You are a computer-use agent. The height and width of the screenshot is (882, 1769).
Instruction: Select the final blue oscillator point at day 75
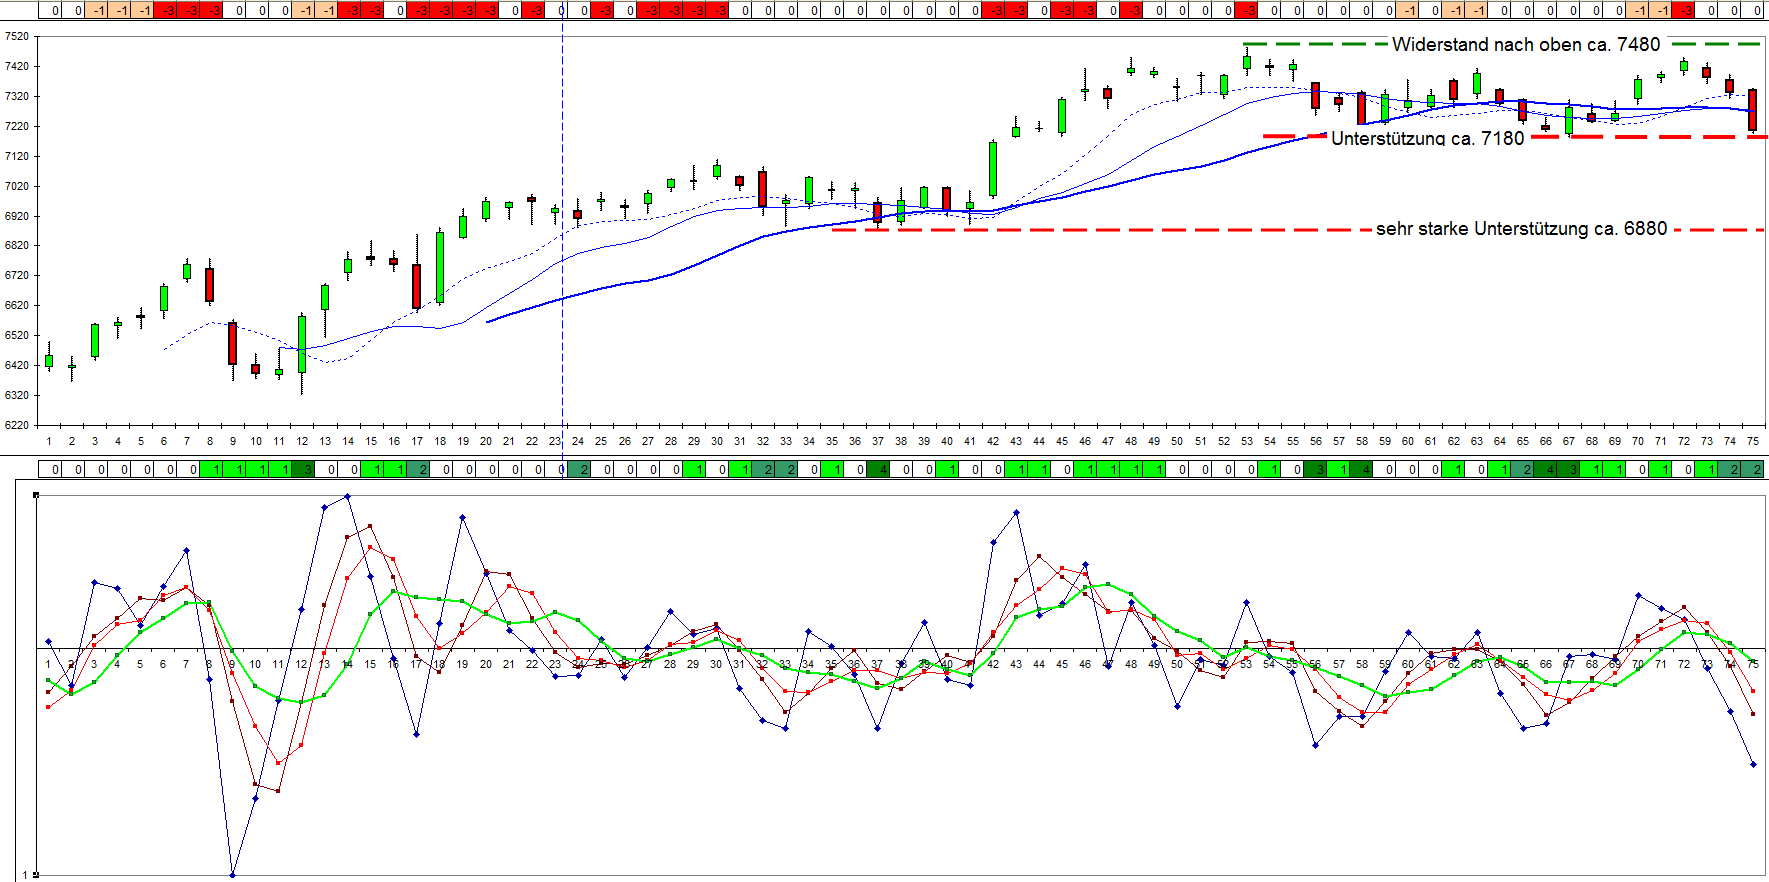tap(1753, 764)
